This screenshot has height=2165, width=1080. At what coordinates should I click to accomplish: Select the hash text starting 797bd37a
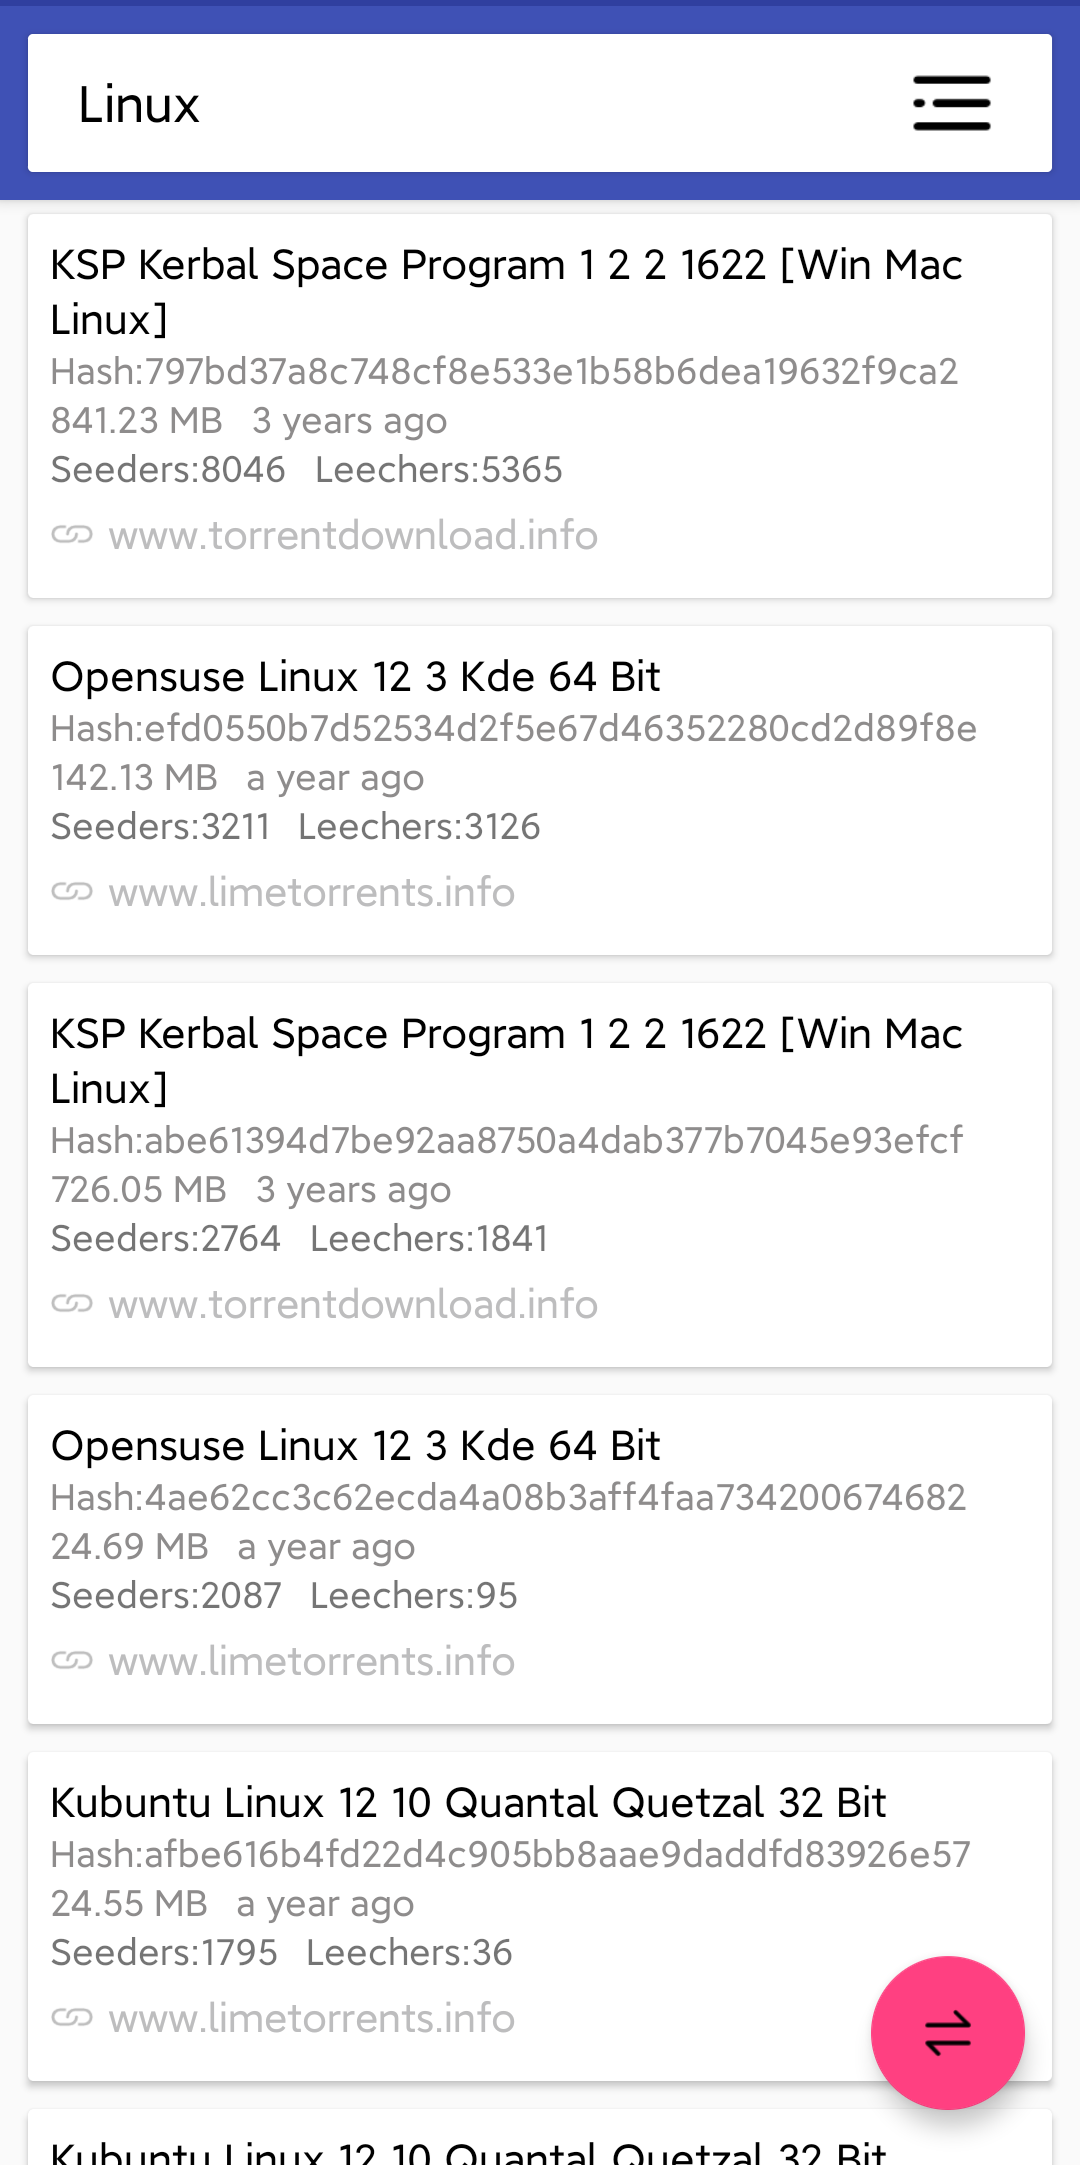click(x=504, y=371)
